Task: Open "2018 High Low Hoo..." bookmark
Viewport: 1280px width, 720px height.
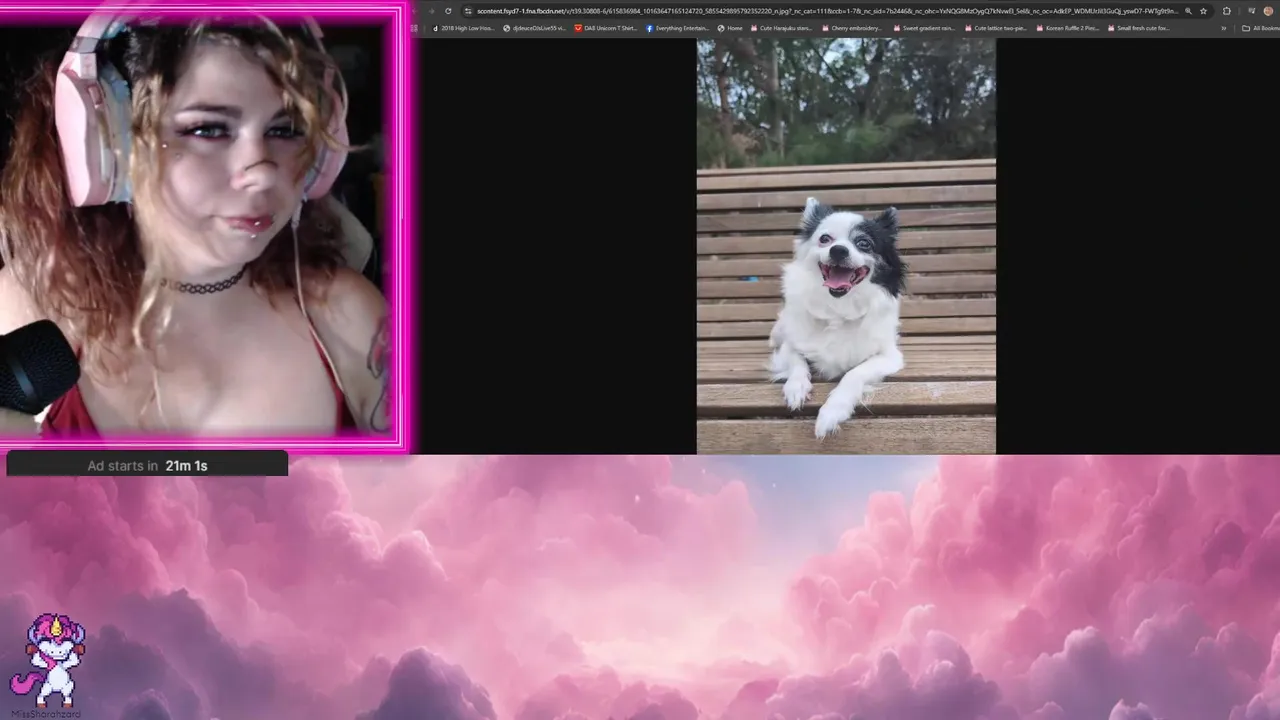Action: click(x=463, y=28)
